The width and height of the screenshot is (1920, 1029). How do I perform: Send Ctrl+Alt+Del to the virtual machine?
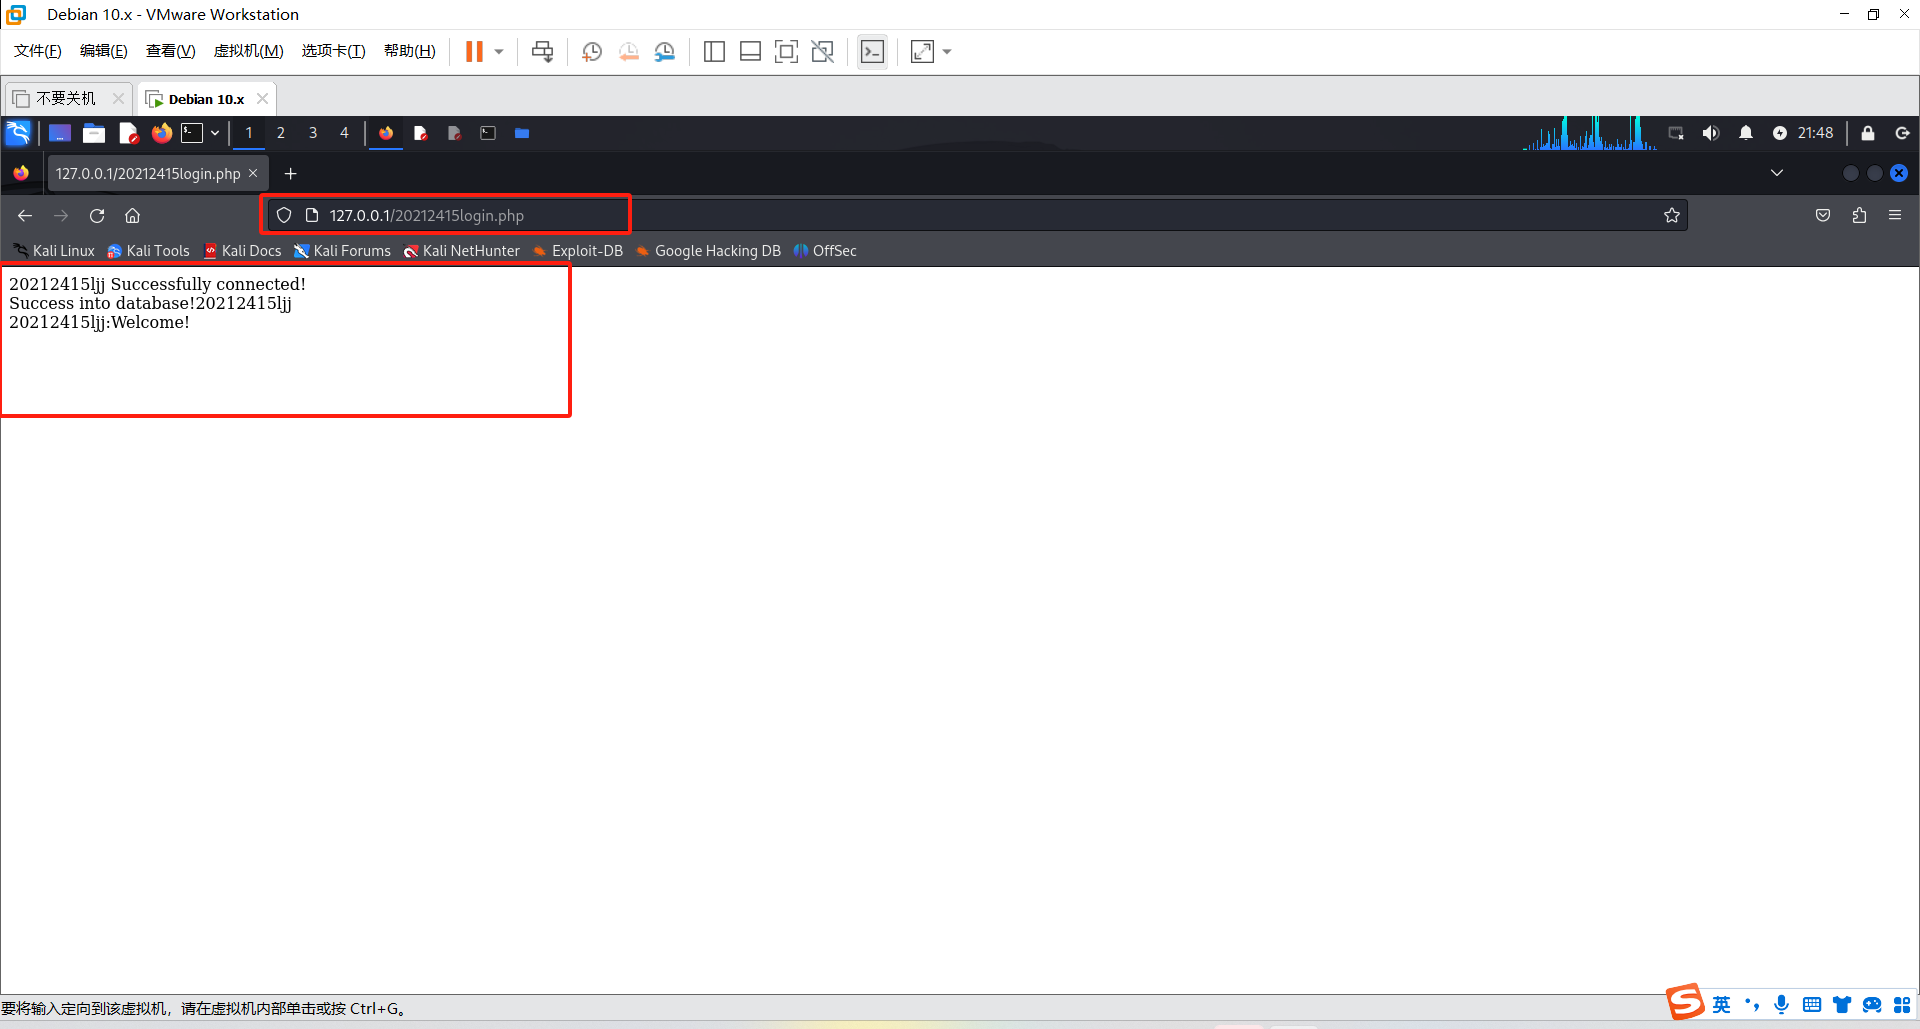tap(543, 52)
